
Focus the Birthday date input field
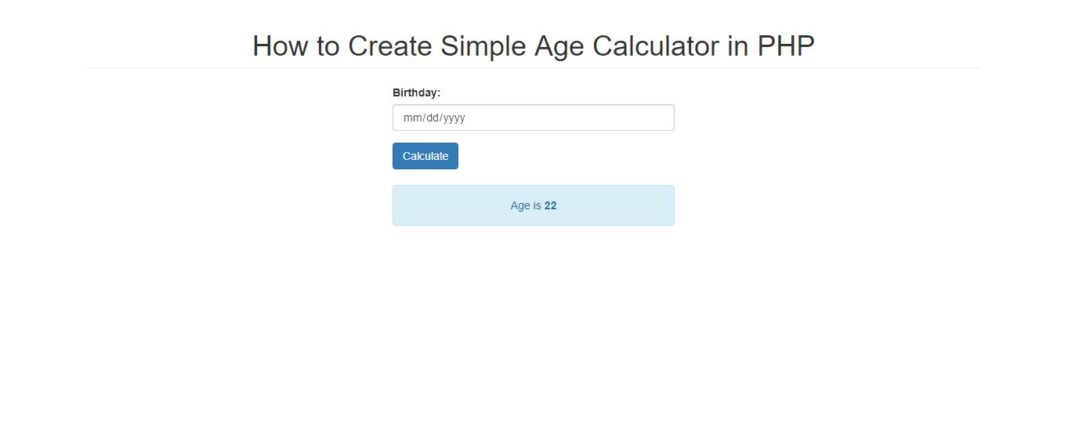533,118
